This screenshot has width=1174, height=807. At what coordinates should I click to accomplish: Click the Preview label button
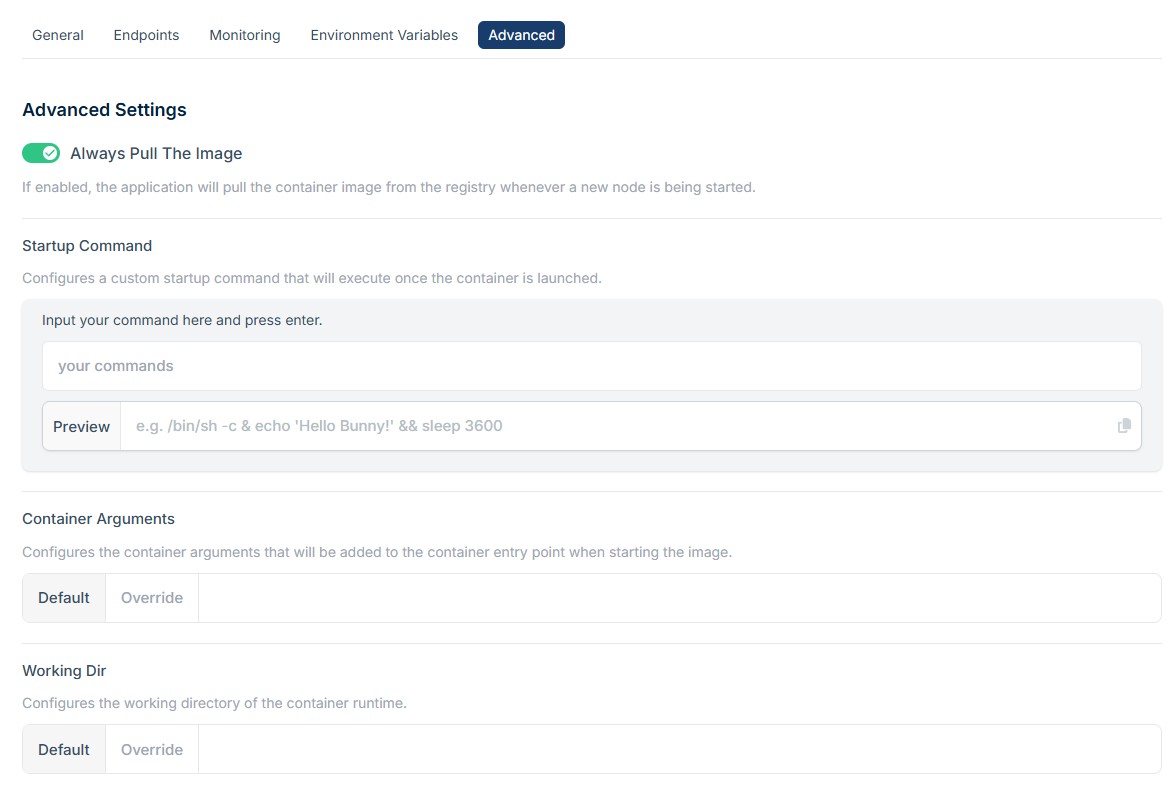(x=82, y=427)
